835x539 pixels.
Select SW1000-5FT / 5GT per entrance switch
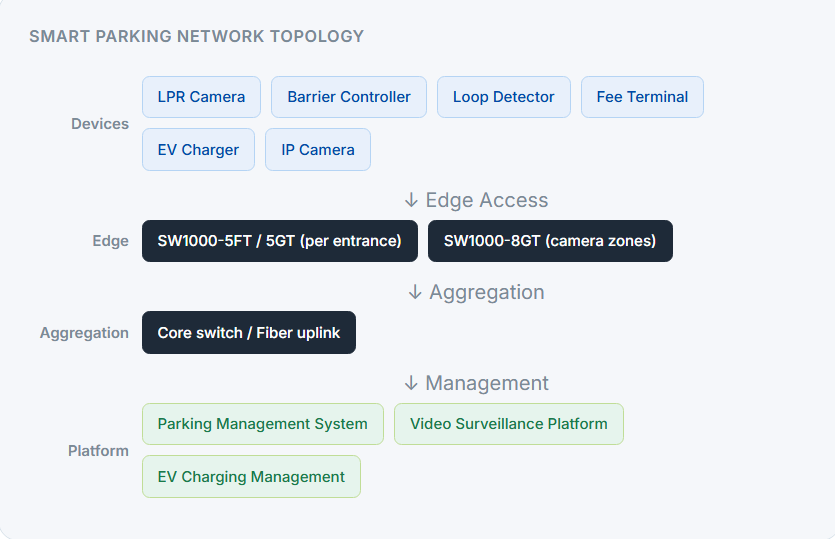(x=280, y=241)
